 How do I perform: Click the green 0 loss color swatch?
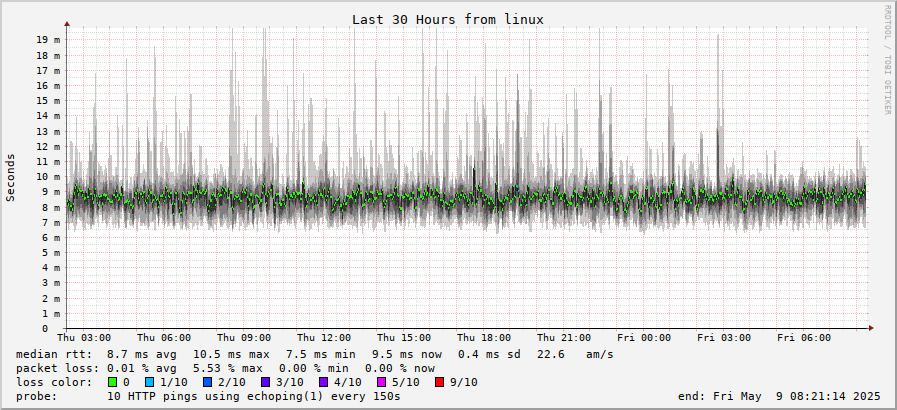click(x=112, y=382)
